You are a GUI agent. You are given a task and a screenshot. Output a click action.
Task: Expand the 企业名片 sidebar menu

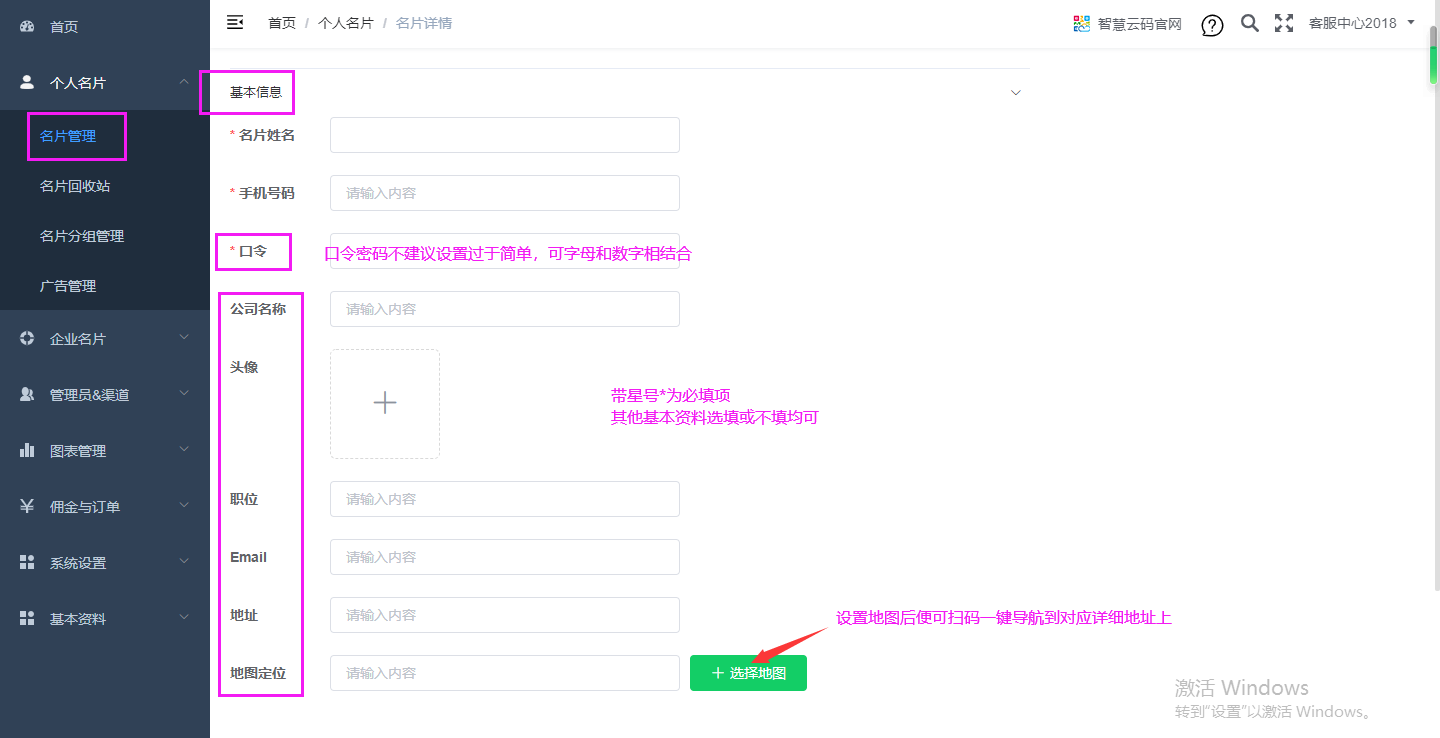pyautogui.click(x=105, y=339)
